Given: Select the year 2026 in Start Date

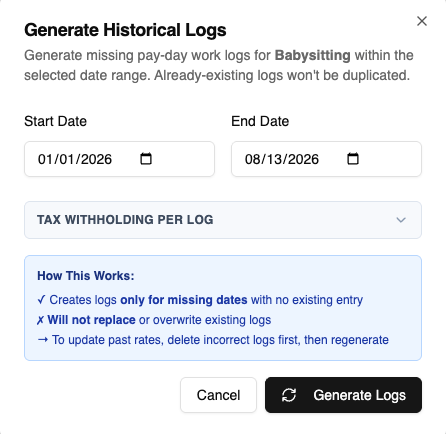Looking at the screenshot, I should (x=96, y=159).
